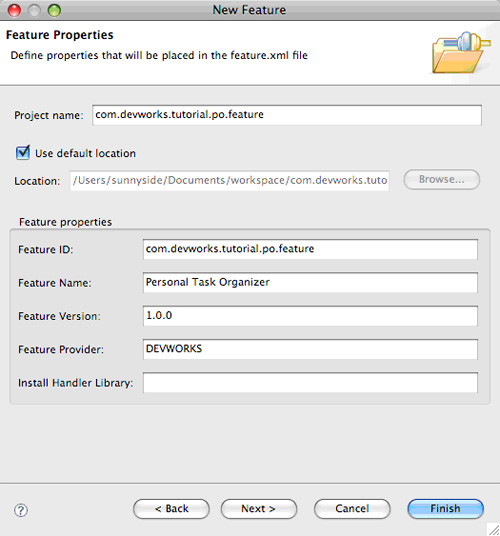Focus the Project name field
Screen dimensions: 500x536
287,115
